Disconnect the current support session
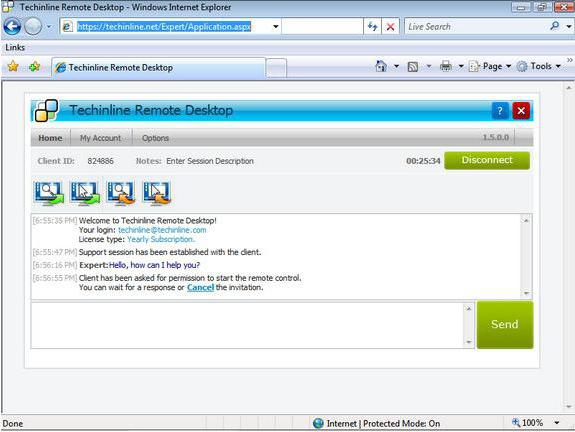575x432 pixels. click(487, 160)
